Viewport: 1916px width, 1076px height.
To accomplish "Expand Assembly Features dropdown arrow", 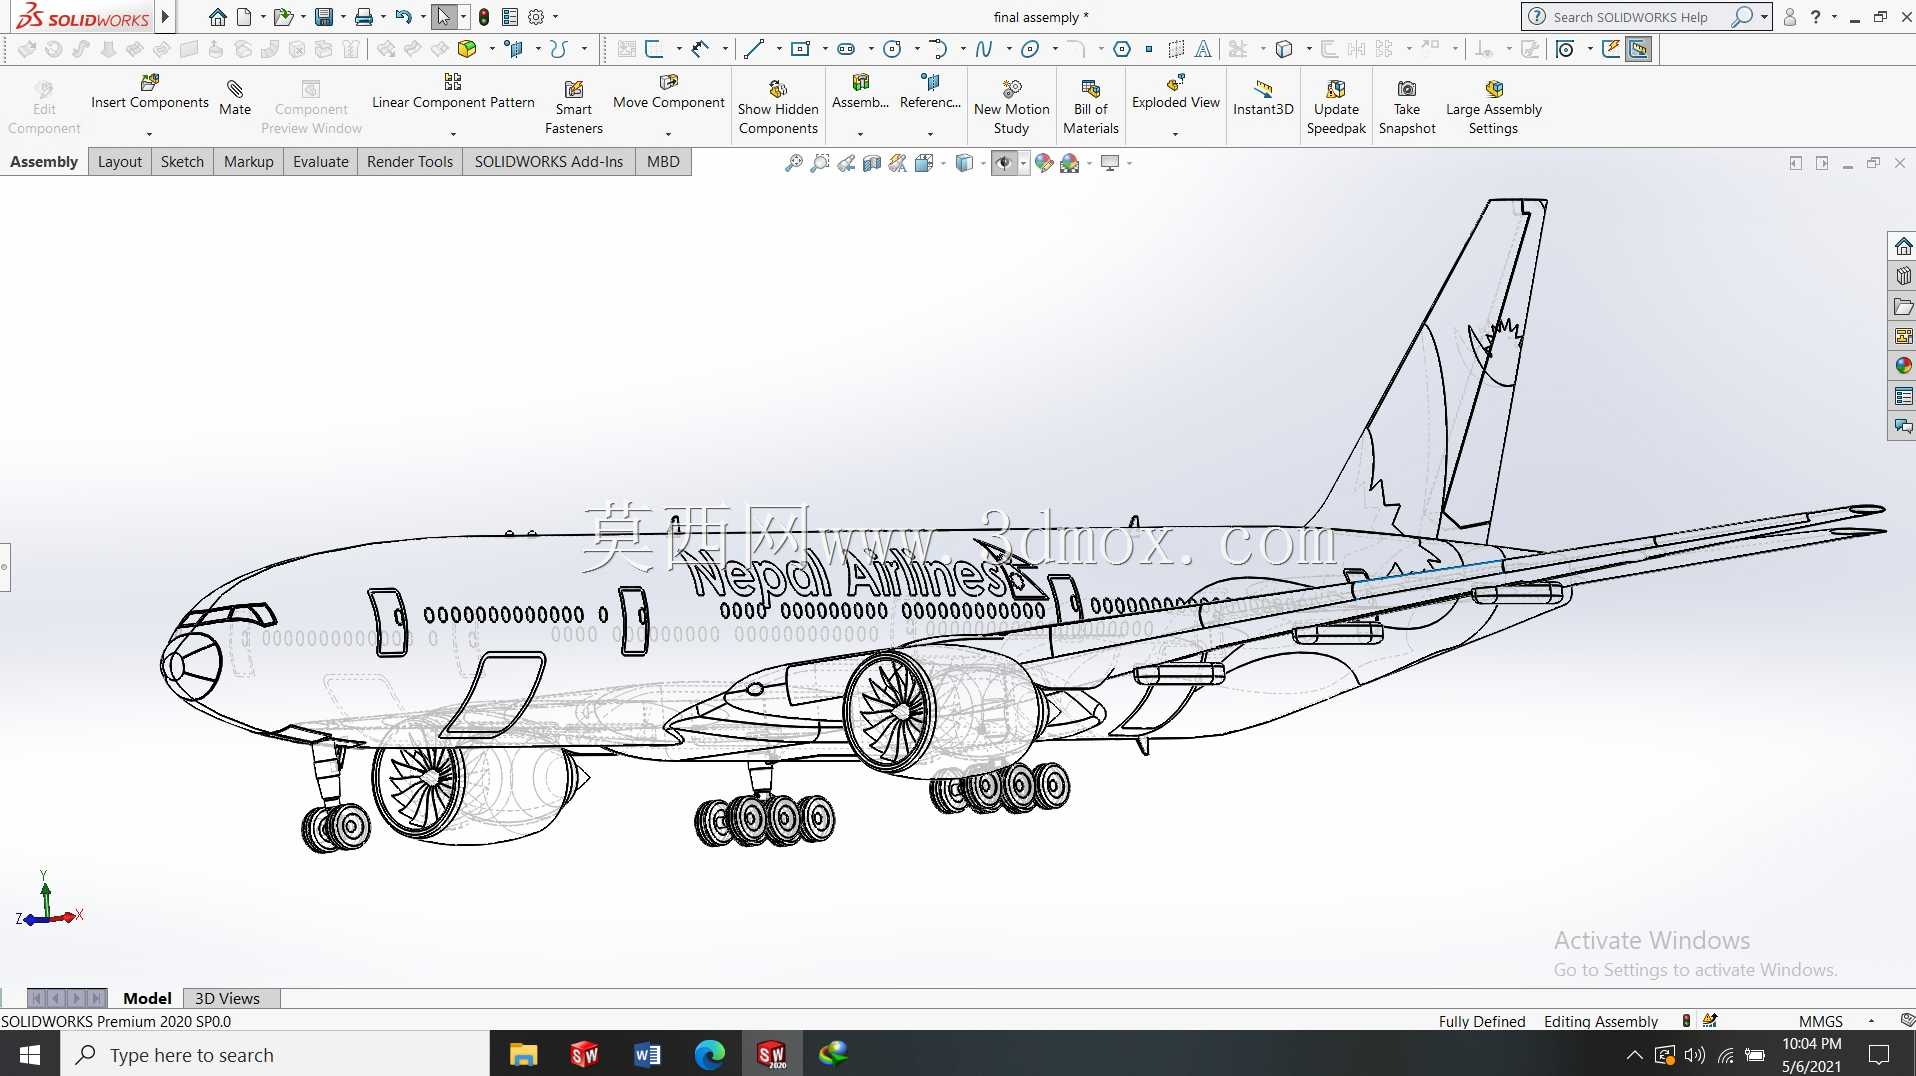I will click(x=860, y=134).
